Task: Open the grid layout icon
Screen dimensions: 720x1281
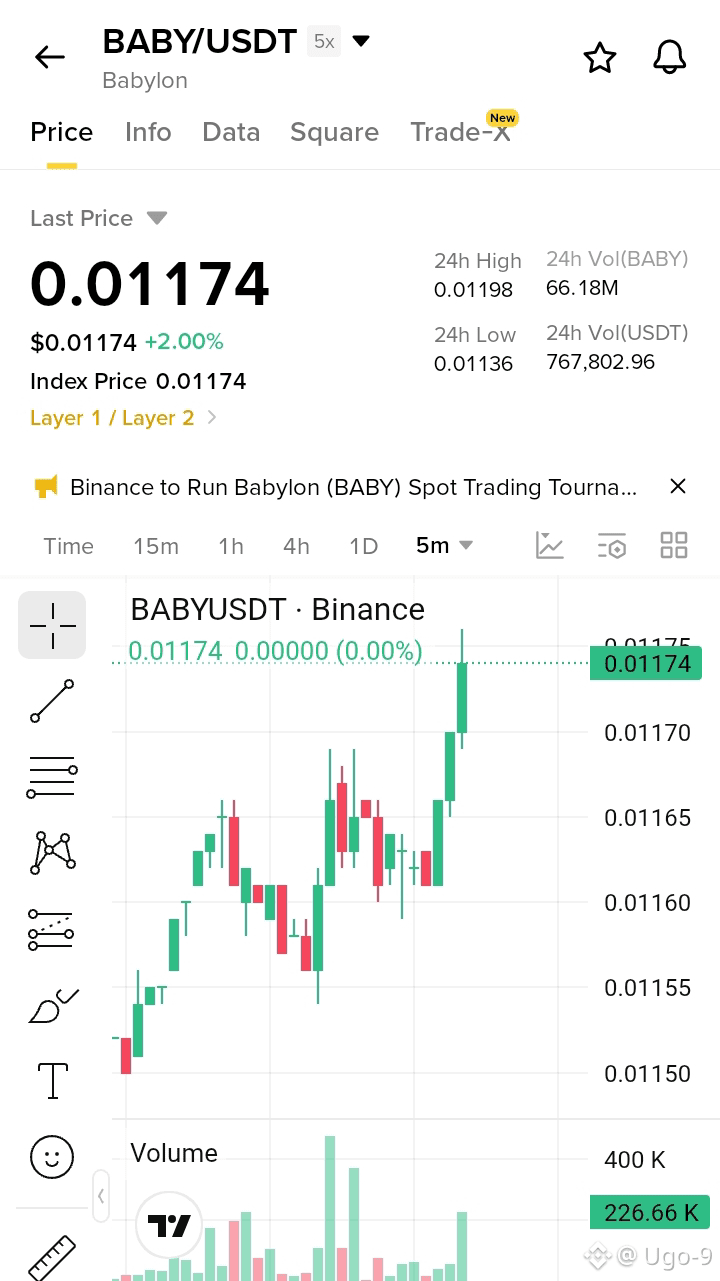Action: pyautogui.click(x=674, y=545)
